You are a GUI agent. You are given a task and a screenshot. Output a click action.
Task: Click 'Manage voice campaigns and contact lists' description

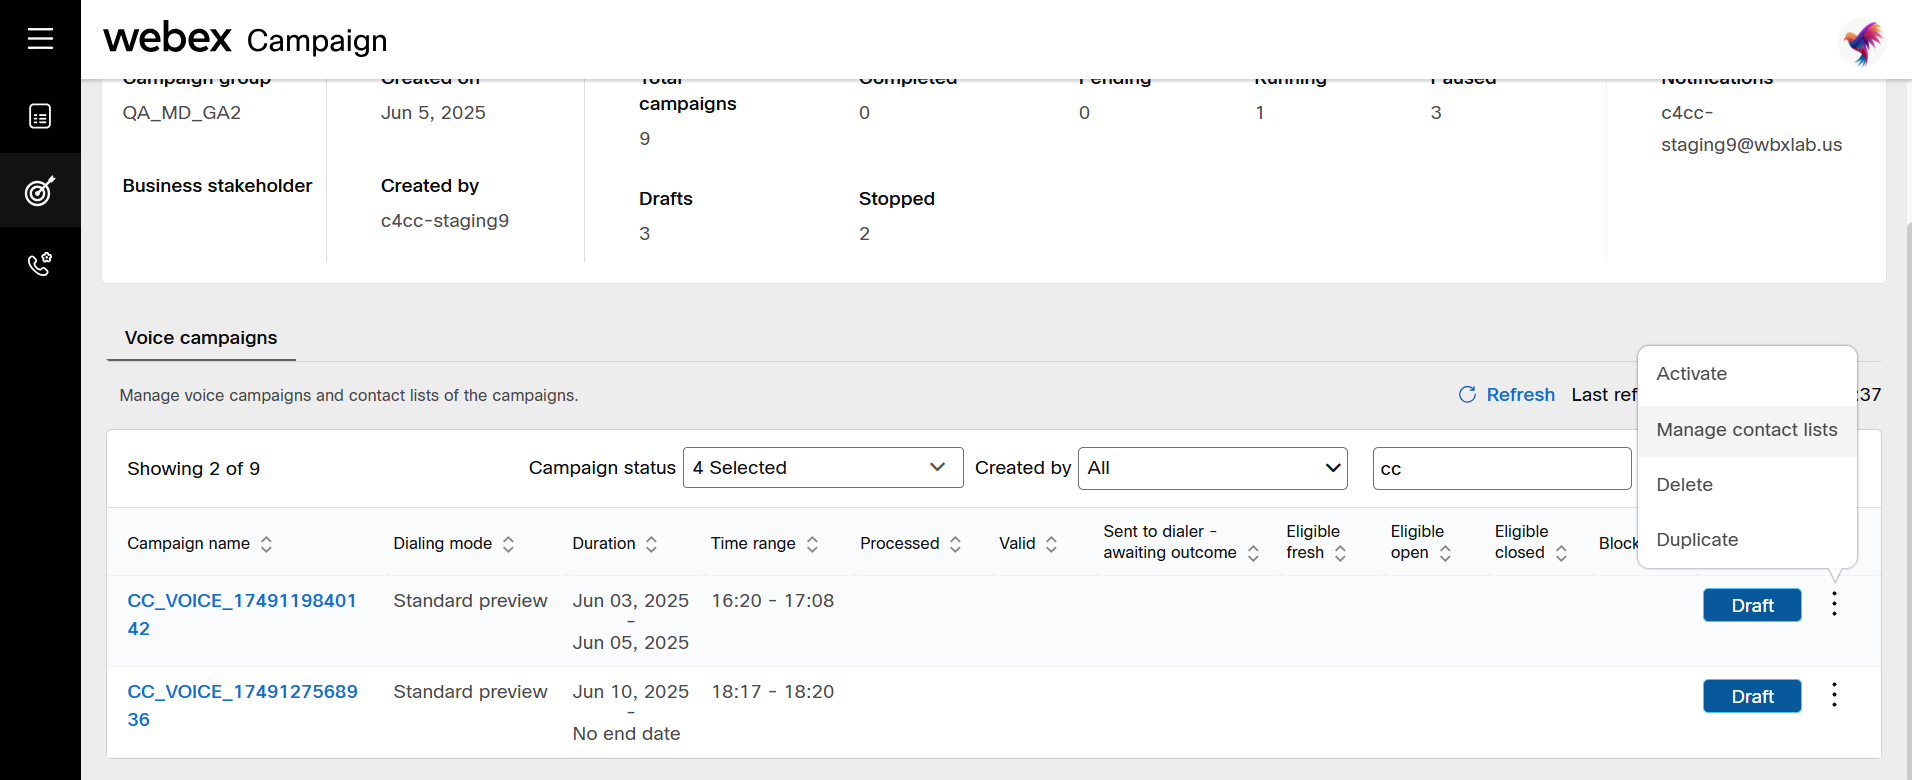point(348,396)
